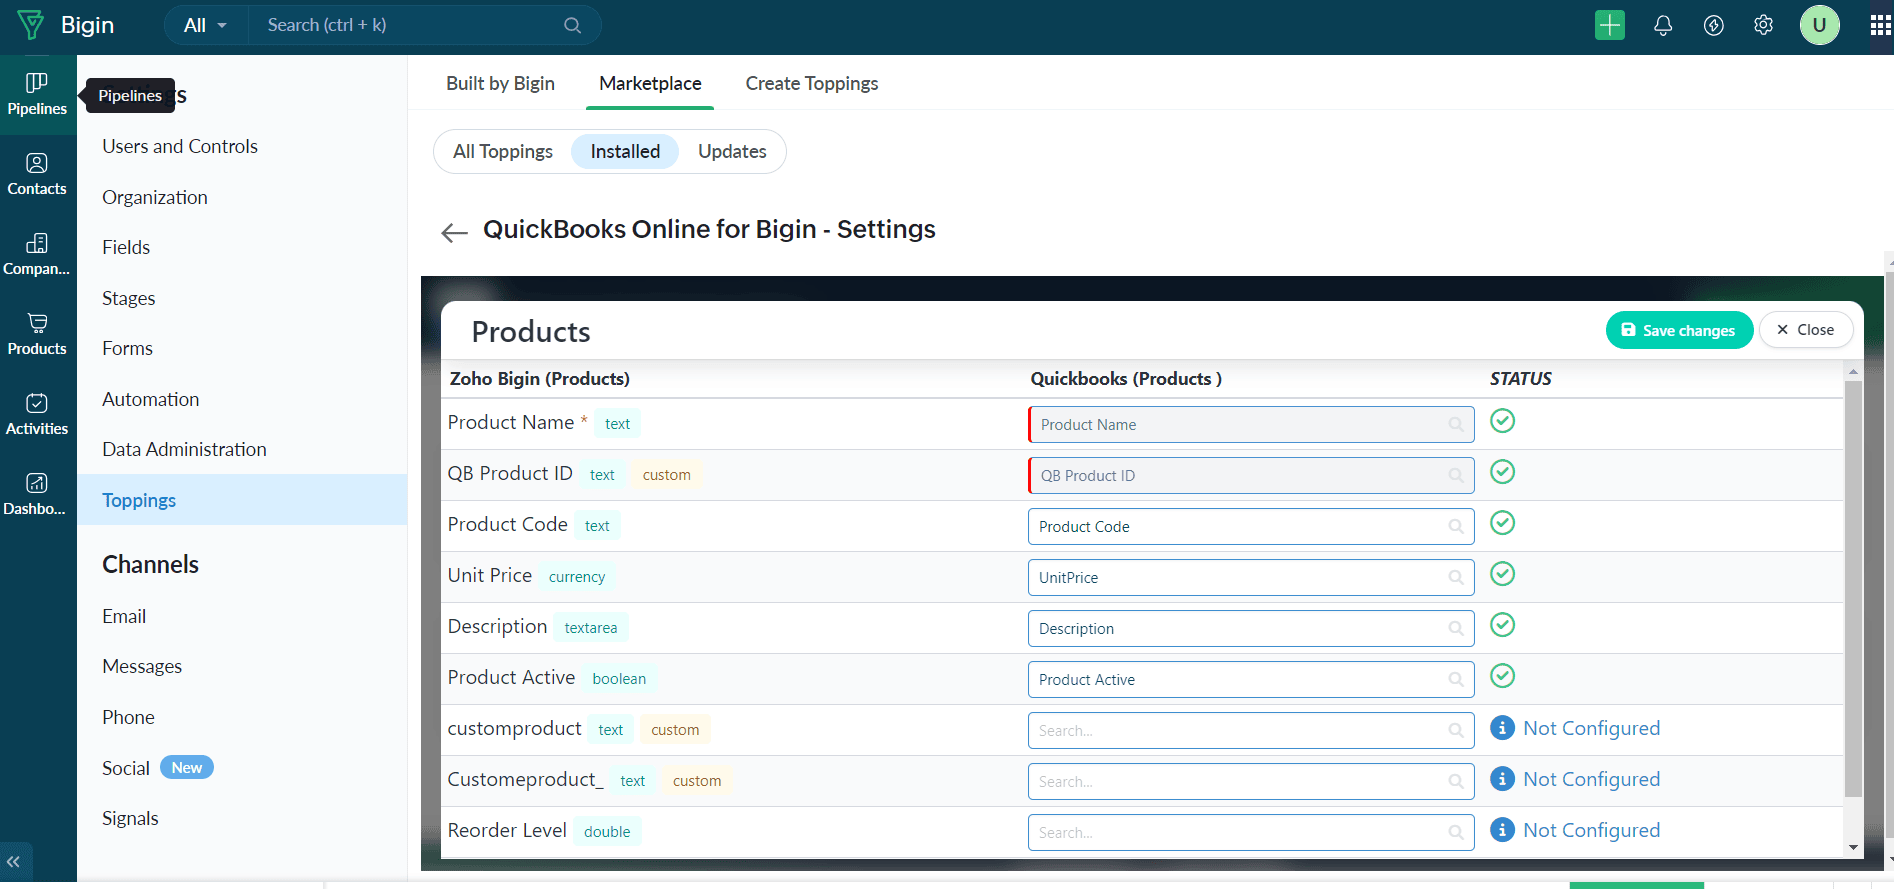1894x889 pixels.
Task: Open Data Administration settings link
Action: pyautogui.click(x=184, y=450)
